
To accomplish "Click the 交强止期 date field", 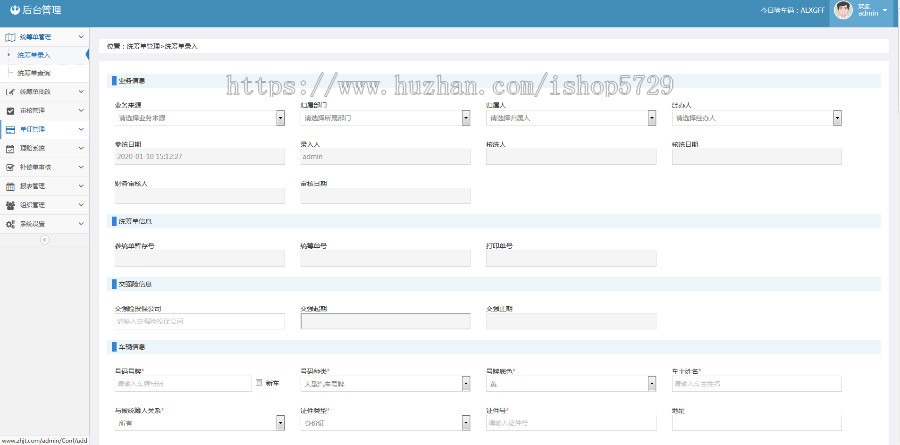I will (x=571, y=321).
